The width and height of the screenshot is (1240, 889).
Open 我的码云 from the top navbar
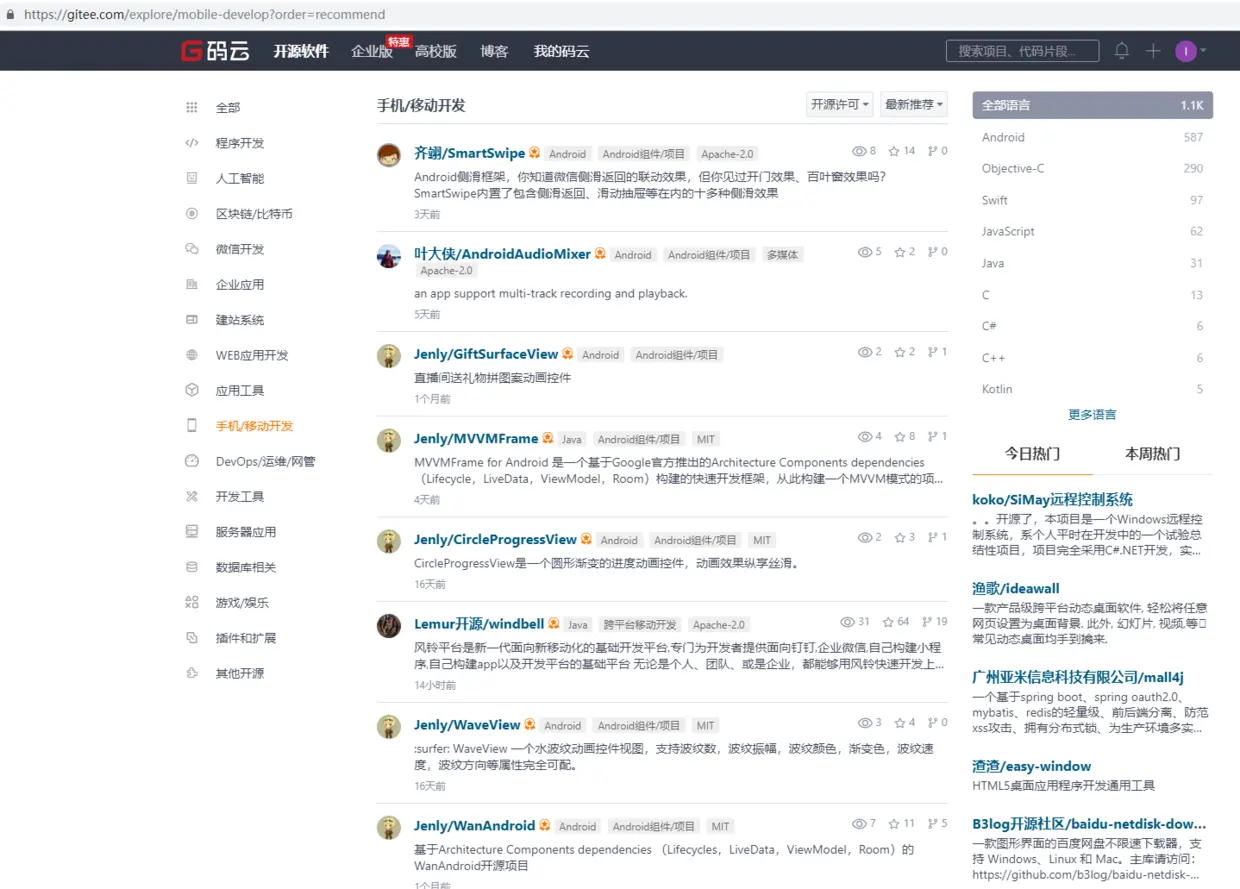point(560,50)
